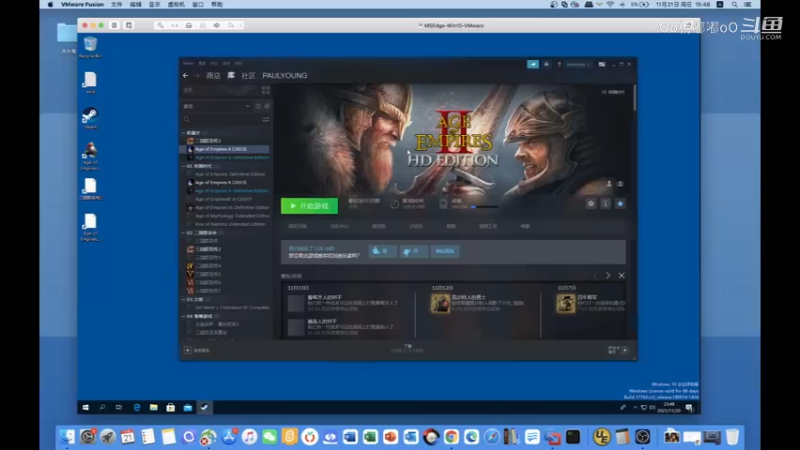Open Finder from the macOS dock
This screenshot has height=450, width=800.
[67, 437]
